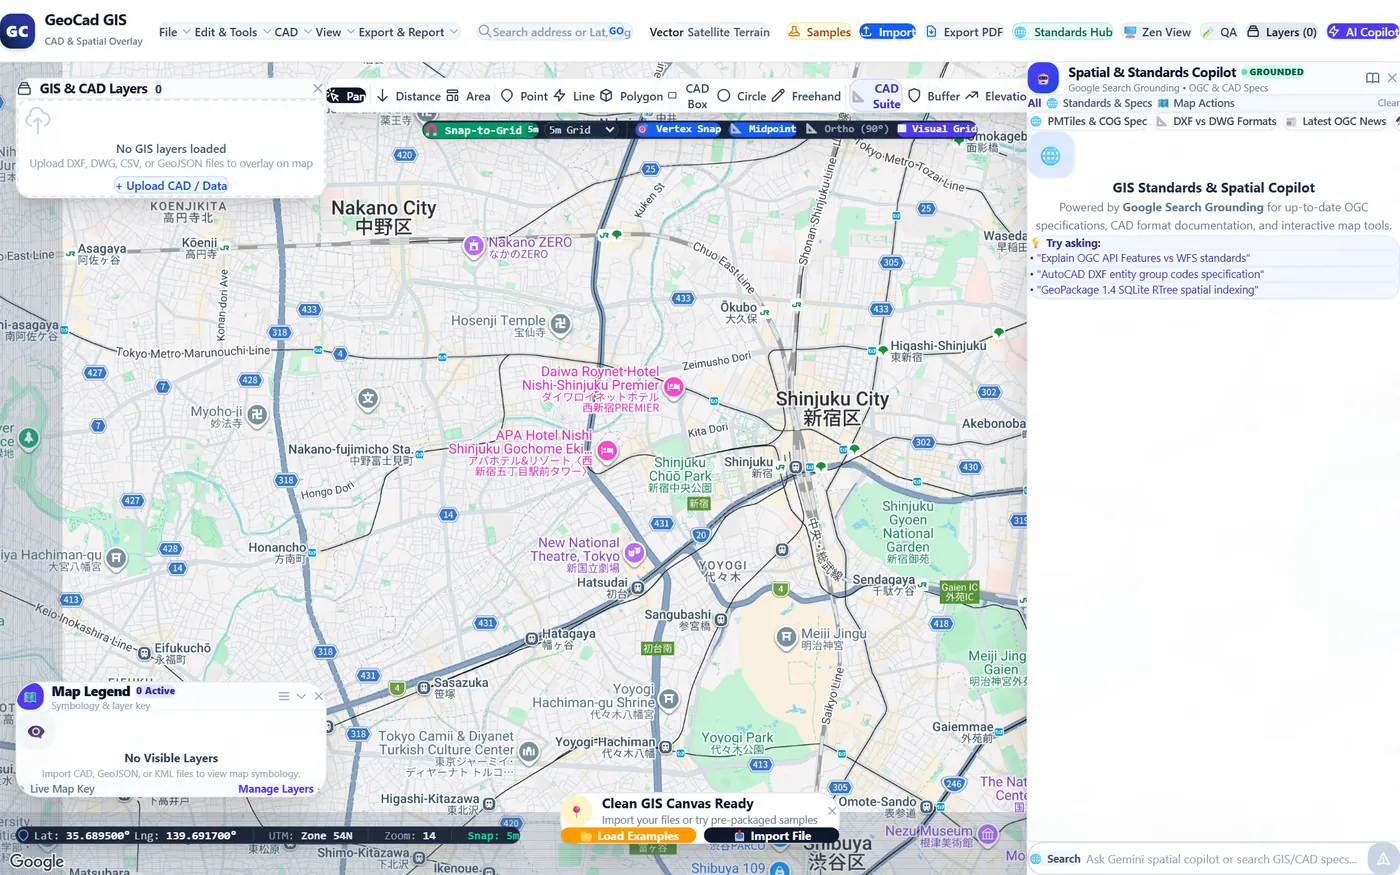Click the Map Legend book icon
The height and width of the screenshot is (875, 1400).
pos(31,696)
